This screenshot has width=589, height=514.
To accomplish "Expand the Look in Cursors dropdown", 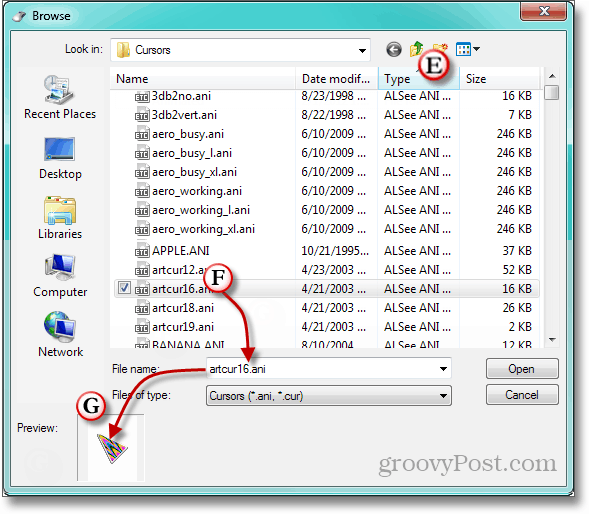I will (362, 50).
